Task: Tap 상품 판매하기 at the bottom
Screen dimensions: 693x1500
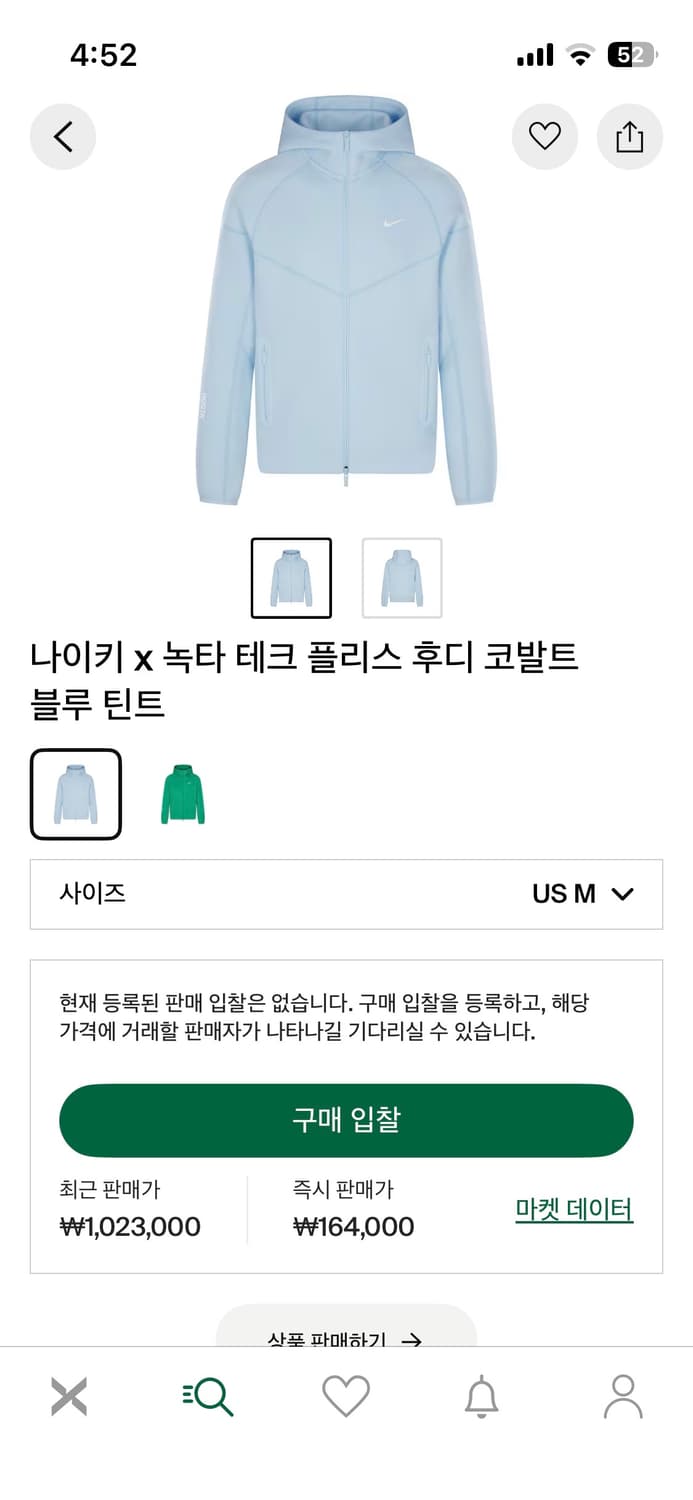Action: pos(346,1341)
